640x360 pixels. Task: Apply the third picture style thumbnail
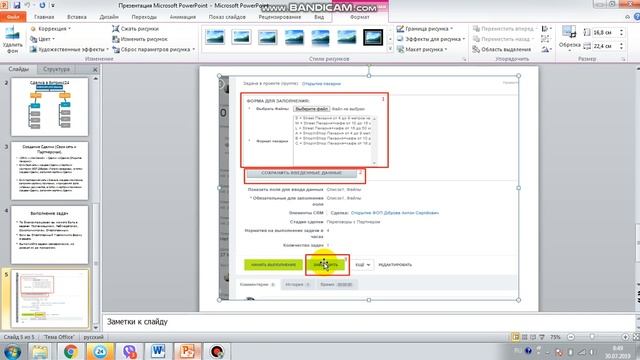pos(268,37)
